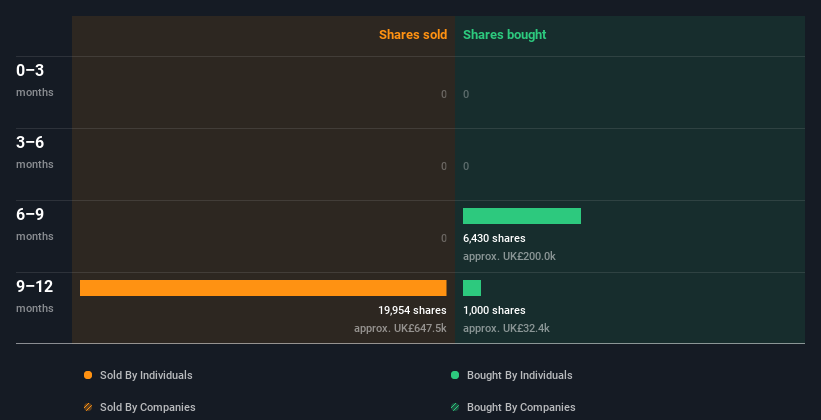Click the green Bought By Individuals legend dot

click(x=455, y=375)
